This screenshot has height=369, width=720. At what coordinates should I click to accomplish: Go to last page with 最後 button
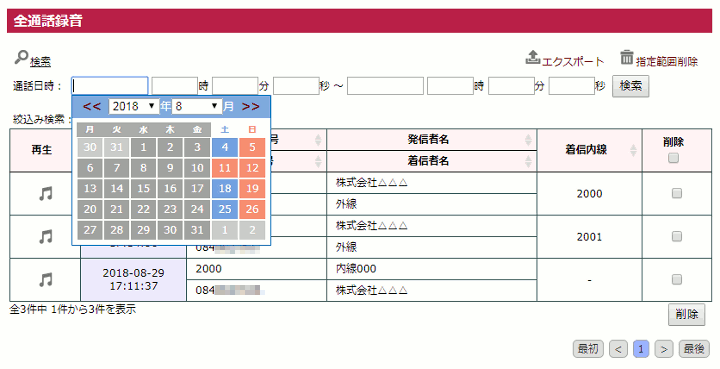click(694, 349)
